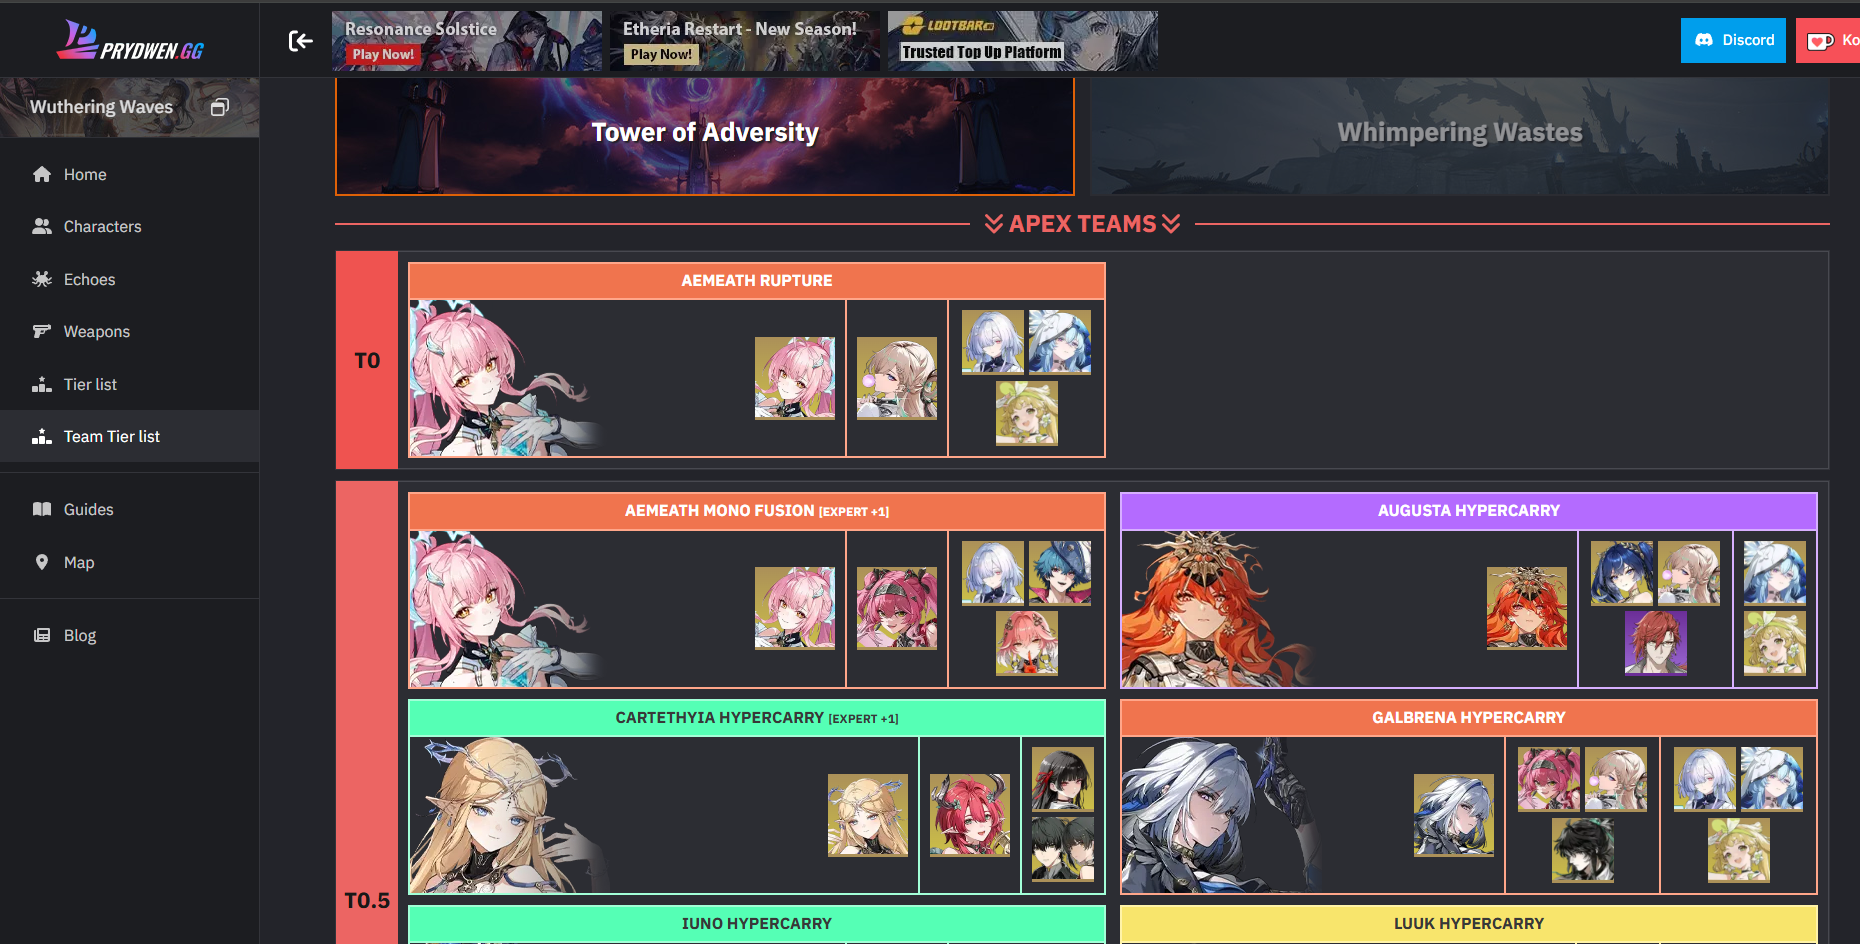Click the Resonance Solstice Play Now banner
1860x944 pixels.
tap(467, 41)
